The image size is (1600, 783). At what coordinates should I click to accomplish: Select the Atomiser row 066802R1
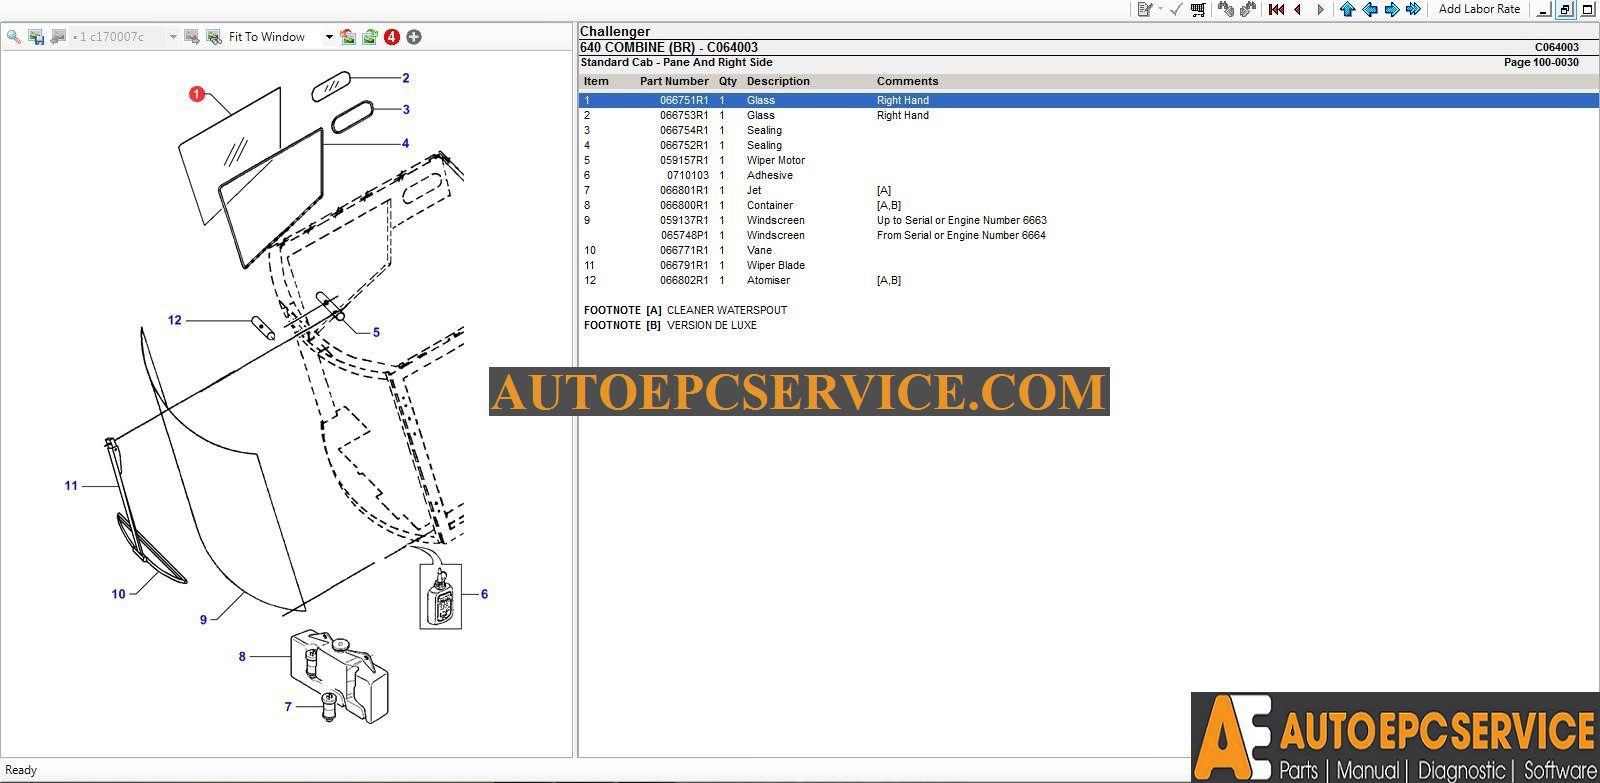[1088, 280]
